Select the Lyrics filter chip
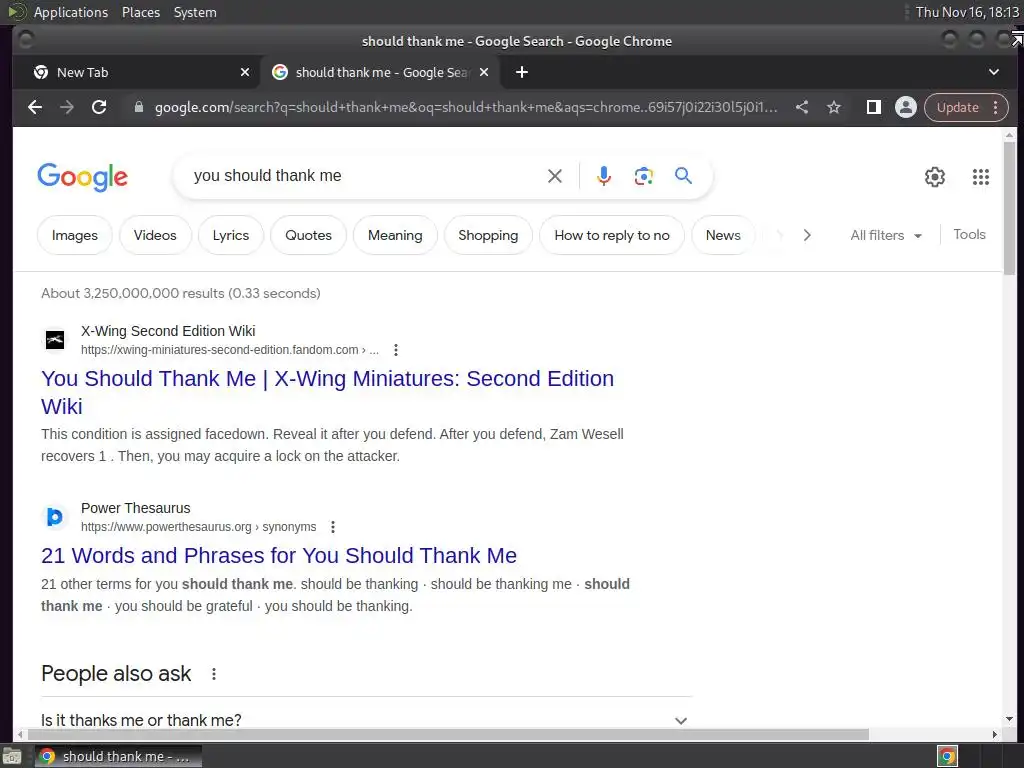 coord(231,235)
